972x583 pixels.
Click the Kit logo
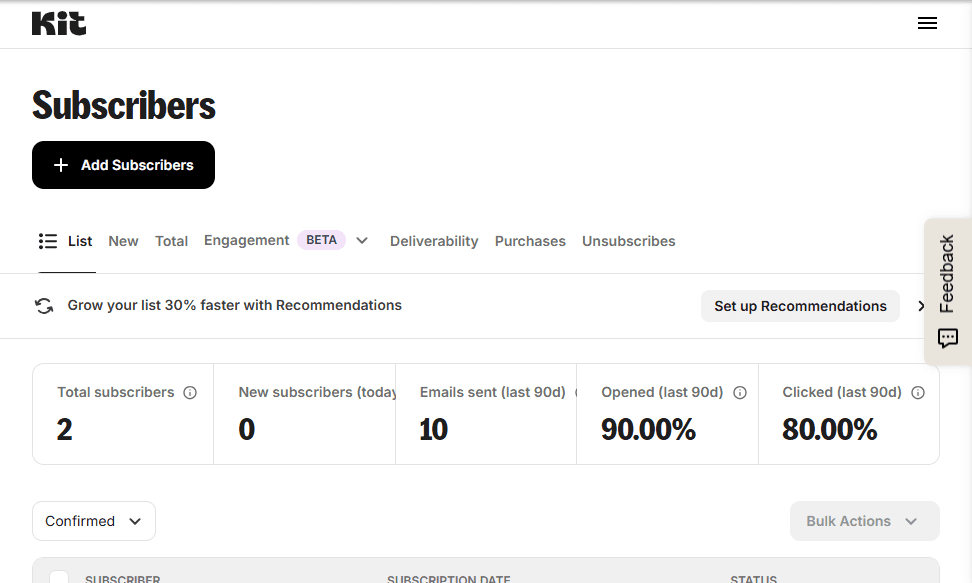pos(59,24)
